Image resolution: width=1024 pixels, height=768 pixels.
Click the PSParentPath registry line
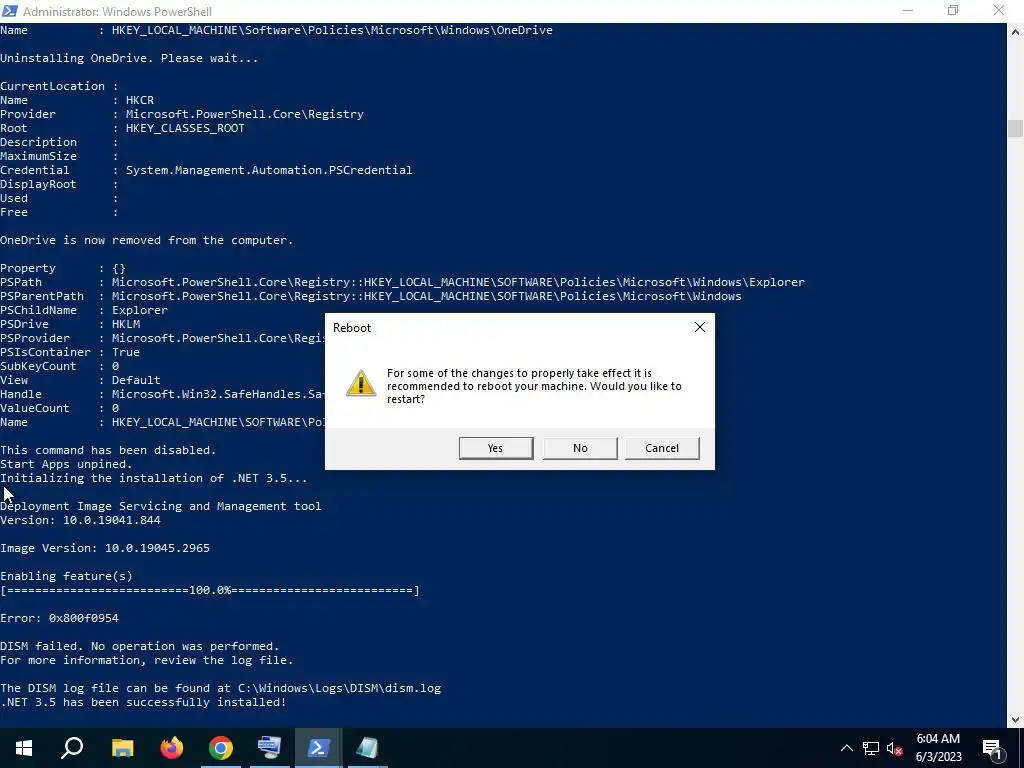[371, 296]
